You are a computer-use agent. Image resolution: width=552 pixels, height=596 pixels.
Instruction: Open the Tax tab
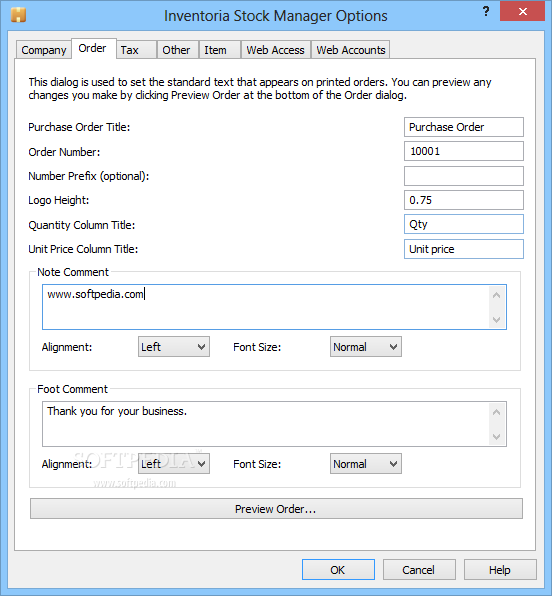click(136, 50)
